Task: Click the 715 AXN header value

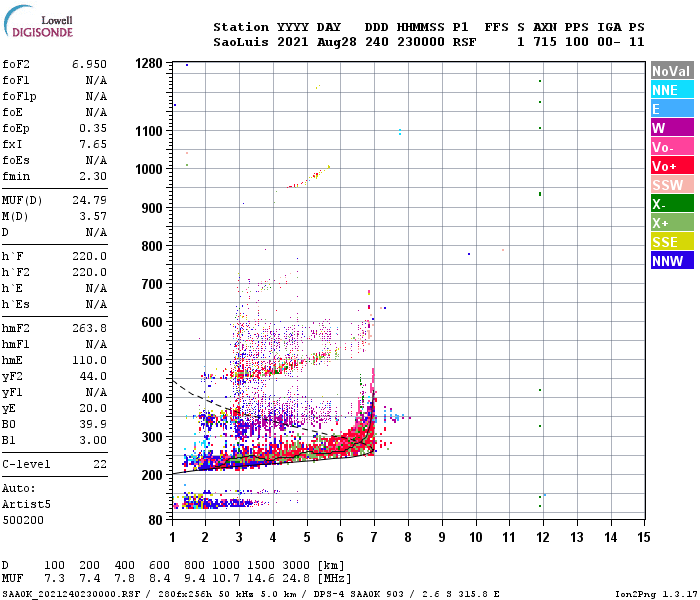Action: pyautogui.click(x=545, y=42)
